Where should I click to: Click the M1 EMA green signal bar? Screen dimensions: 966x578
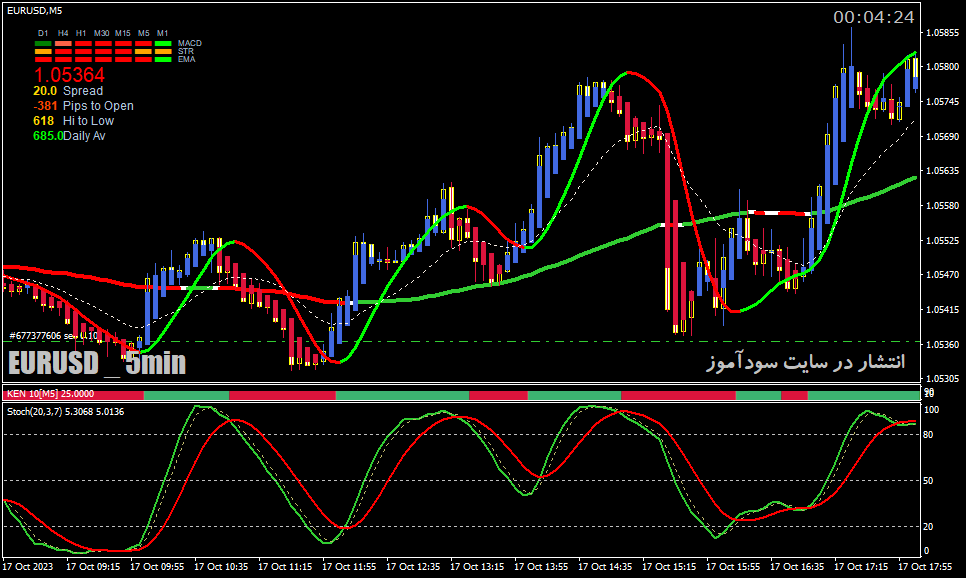pyautogui.click(x=163, y=59)
